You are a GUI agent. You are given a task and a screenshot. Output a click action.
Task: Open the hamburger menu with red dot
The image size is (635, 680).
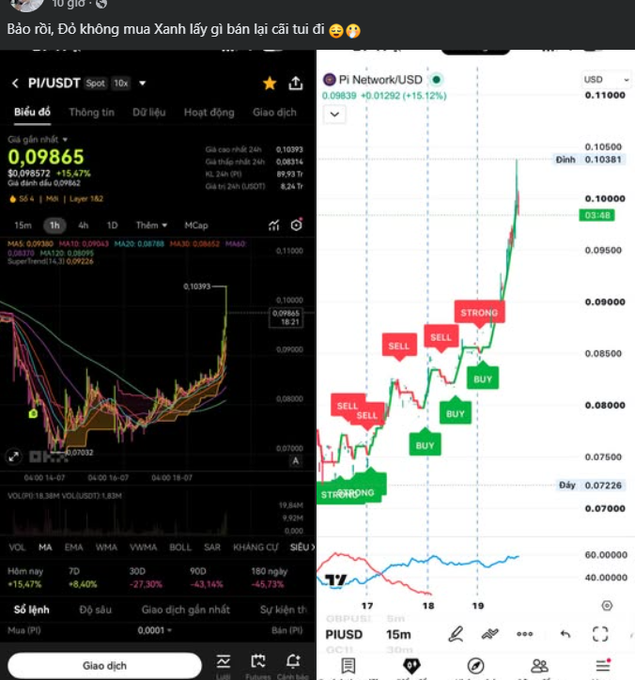click(603, 665)
